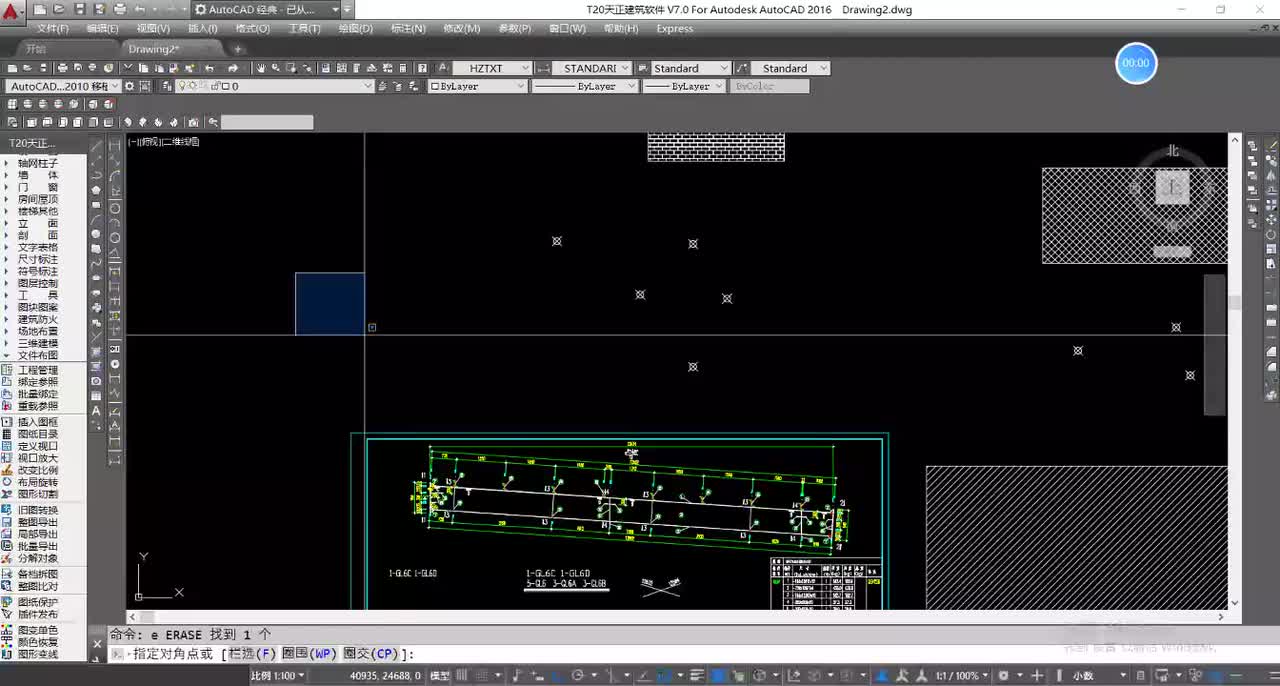
Task: Open the 文件(F) menu
Action: [x=52, y=29]
